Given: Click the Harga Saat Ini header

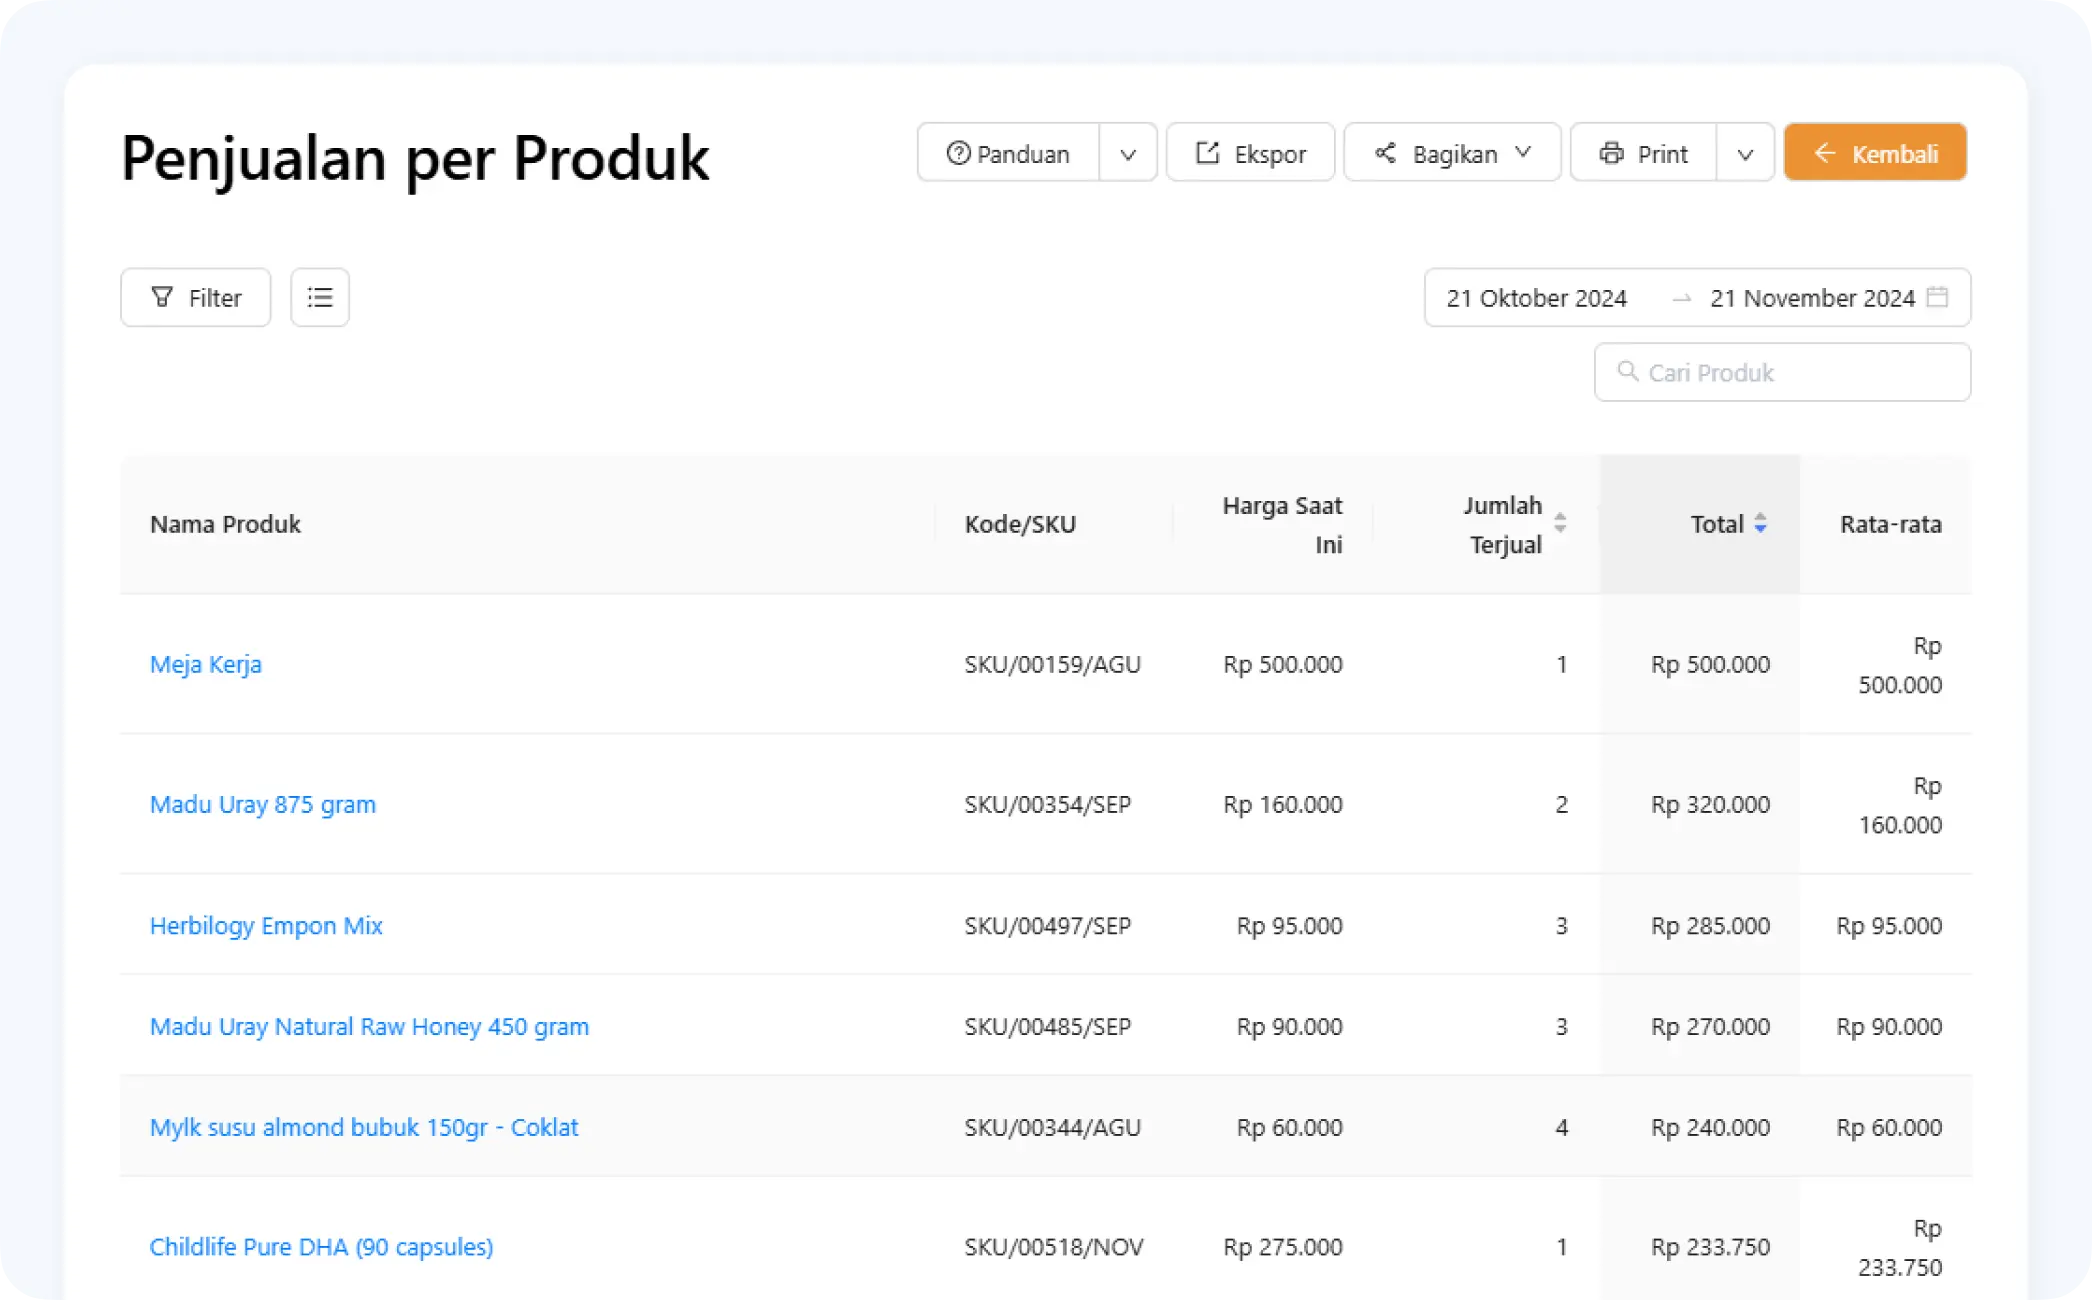Looking at the screenshot, I should (x=1282, y=524).
